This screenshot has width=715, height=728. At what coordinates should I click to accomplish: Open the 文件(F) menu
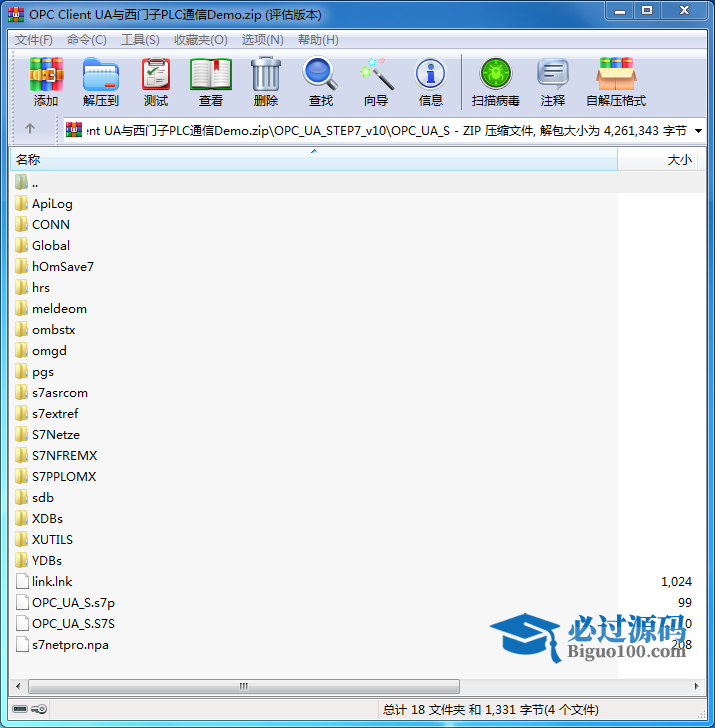(x=33, y=40)
